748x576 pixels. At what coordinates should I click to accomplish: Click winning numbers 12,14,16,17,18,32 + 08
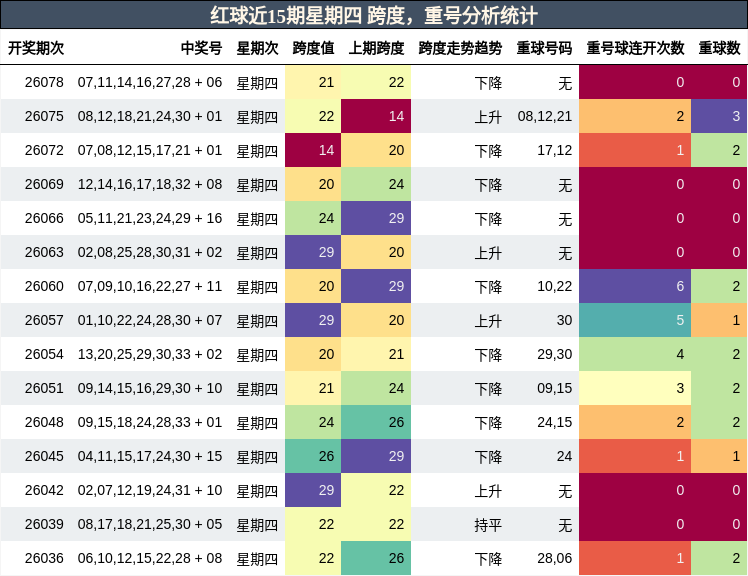[150, 184]
